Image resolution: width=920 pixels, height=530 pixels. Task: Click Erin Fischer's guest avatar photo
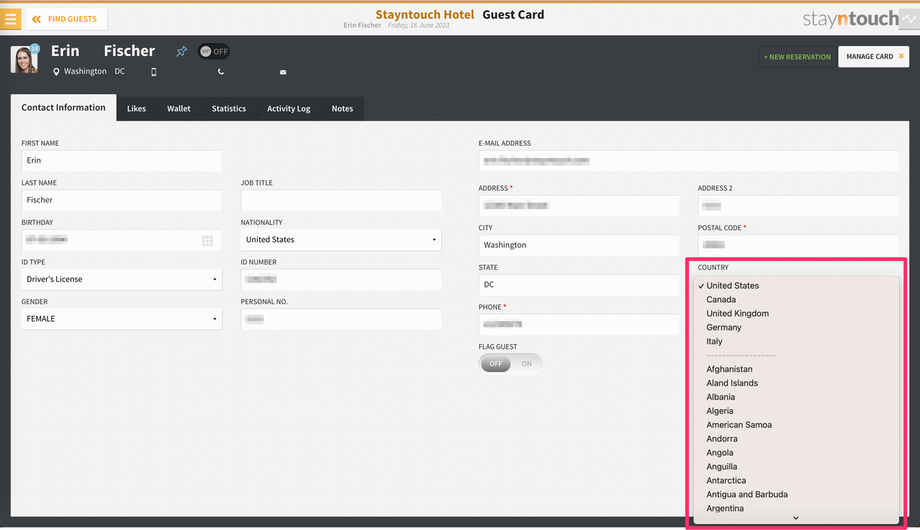pyautogui.click(x=24, y=59)
